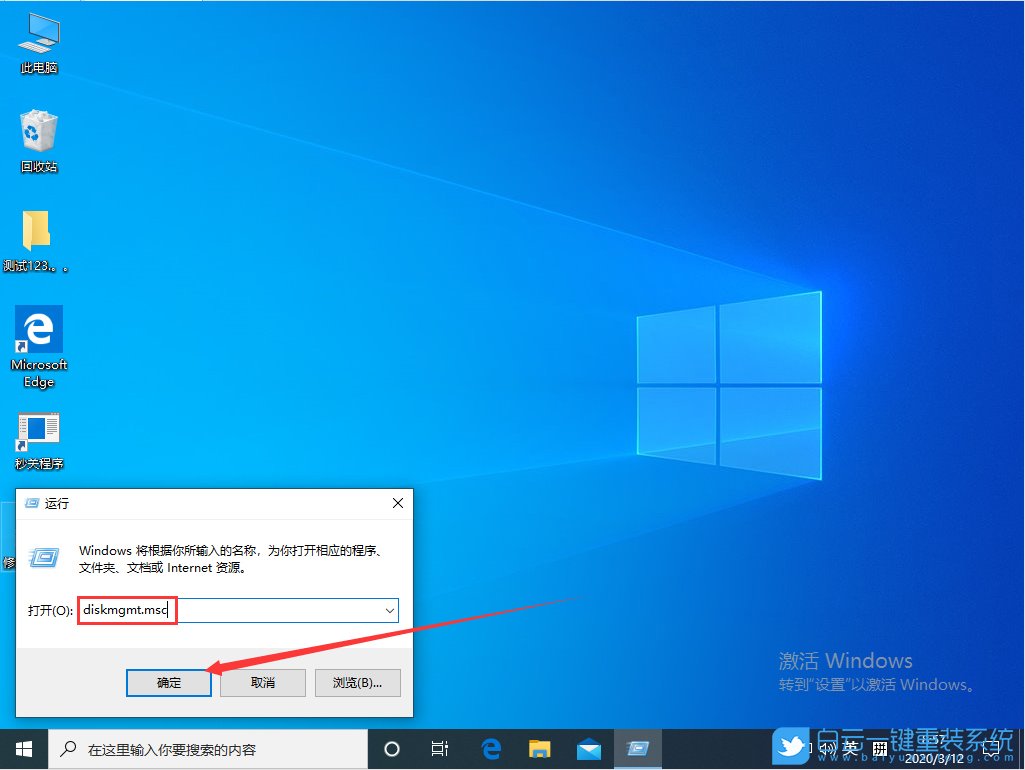This screenshot has width=1025, height=770.
Task: Open Mail from the taskbar
Action: pos(589,748)
